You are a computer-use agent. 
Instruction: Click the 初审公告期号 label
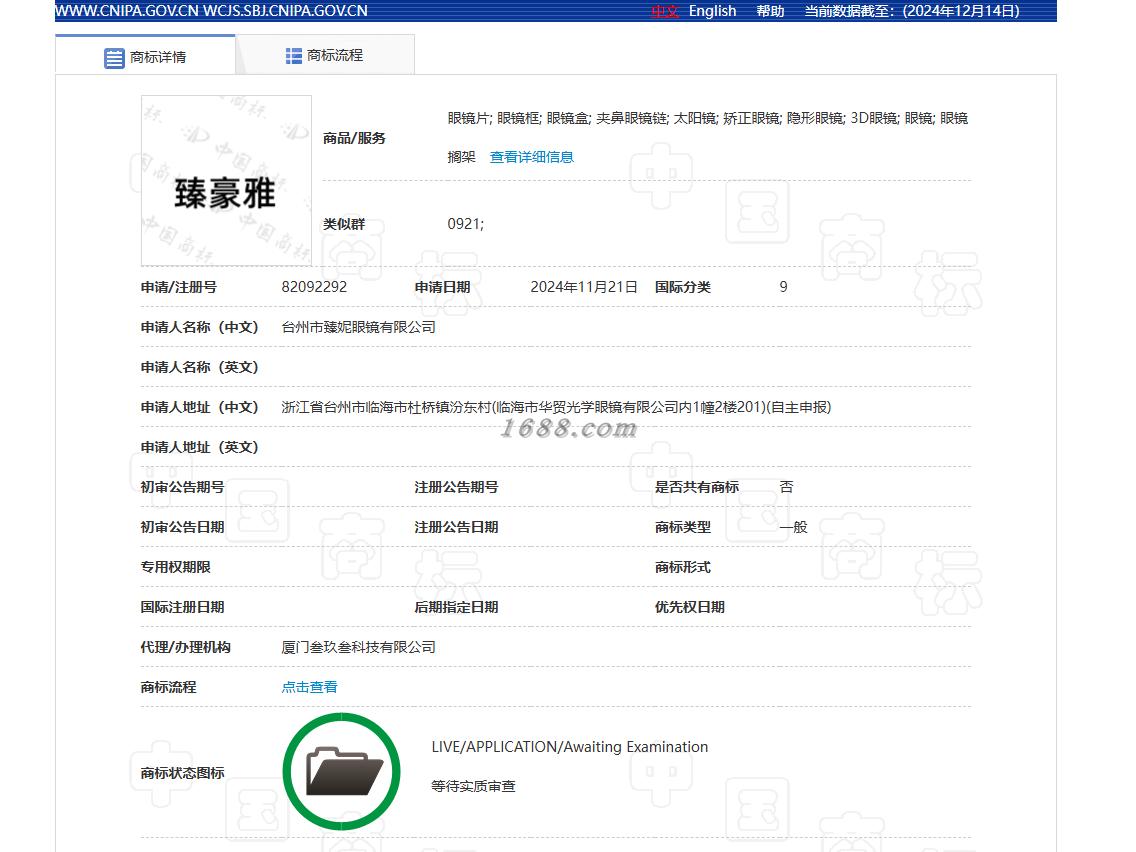(183, 487)
